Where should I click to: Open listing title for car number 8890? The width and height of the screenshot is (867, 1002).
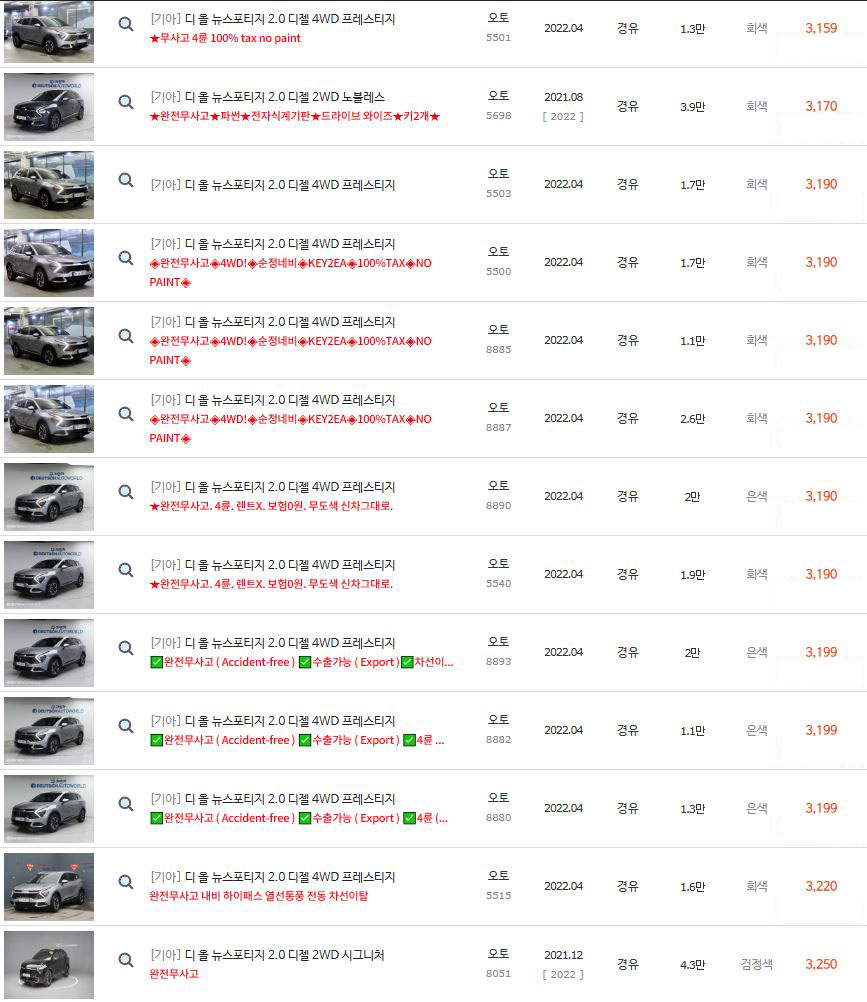[273, 487]
